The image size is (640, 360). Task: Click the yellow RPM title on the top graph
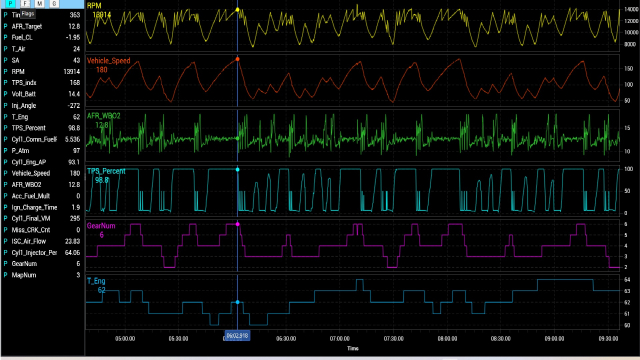coord(94,6)
